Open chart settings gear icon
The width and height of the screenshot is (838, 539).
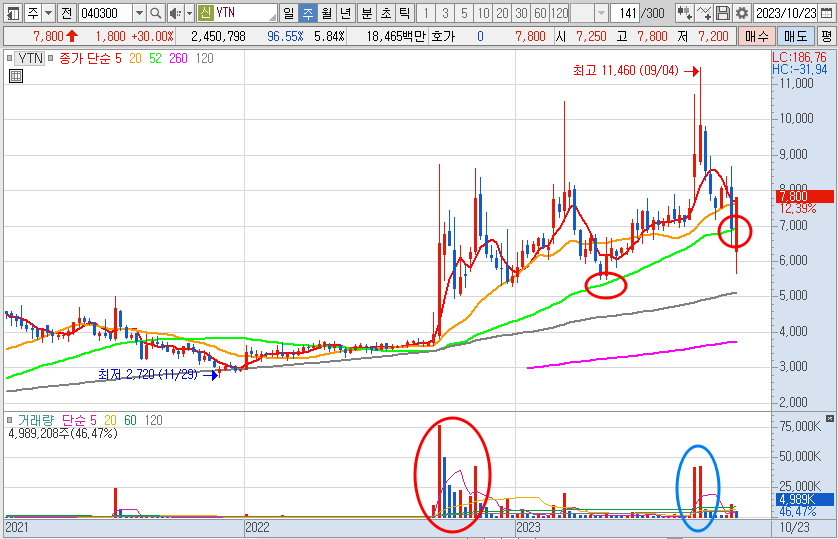(x=741, y=12)
